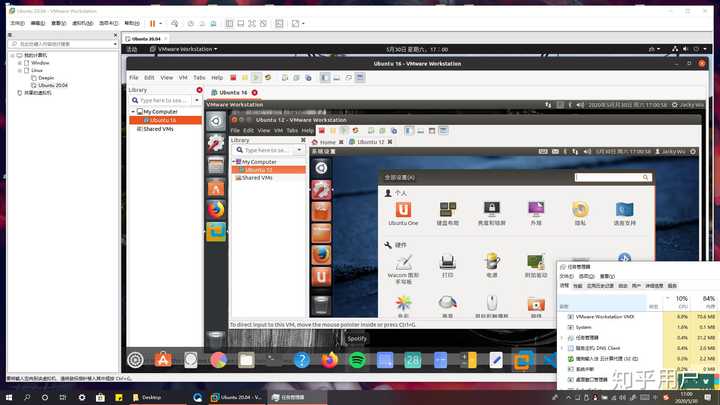720x405 pixels.
Task: Click the outer VMware library search field
Action: tap(60, 44)
